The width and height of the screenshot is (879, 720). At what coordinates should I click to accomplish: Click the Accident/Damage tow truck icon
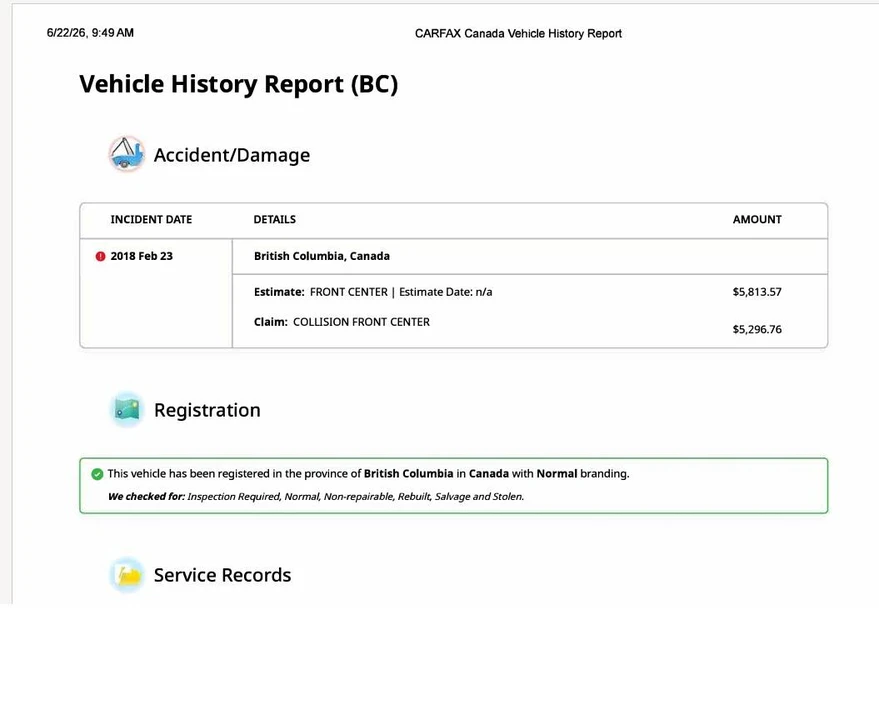pos(126,154)
